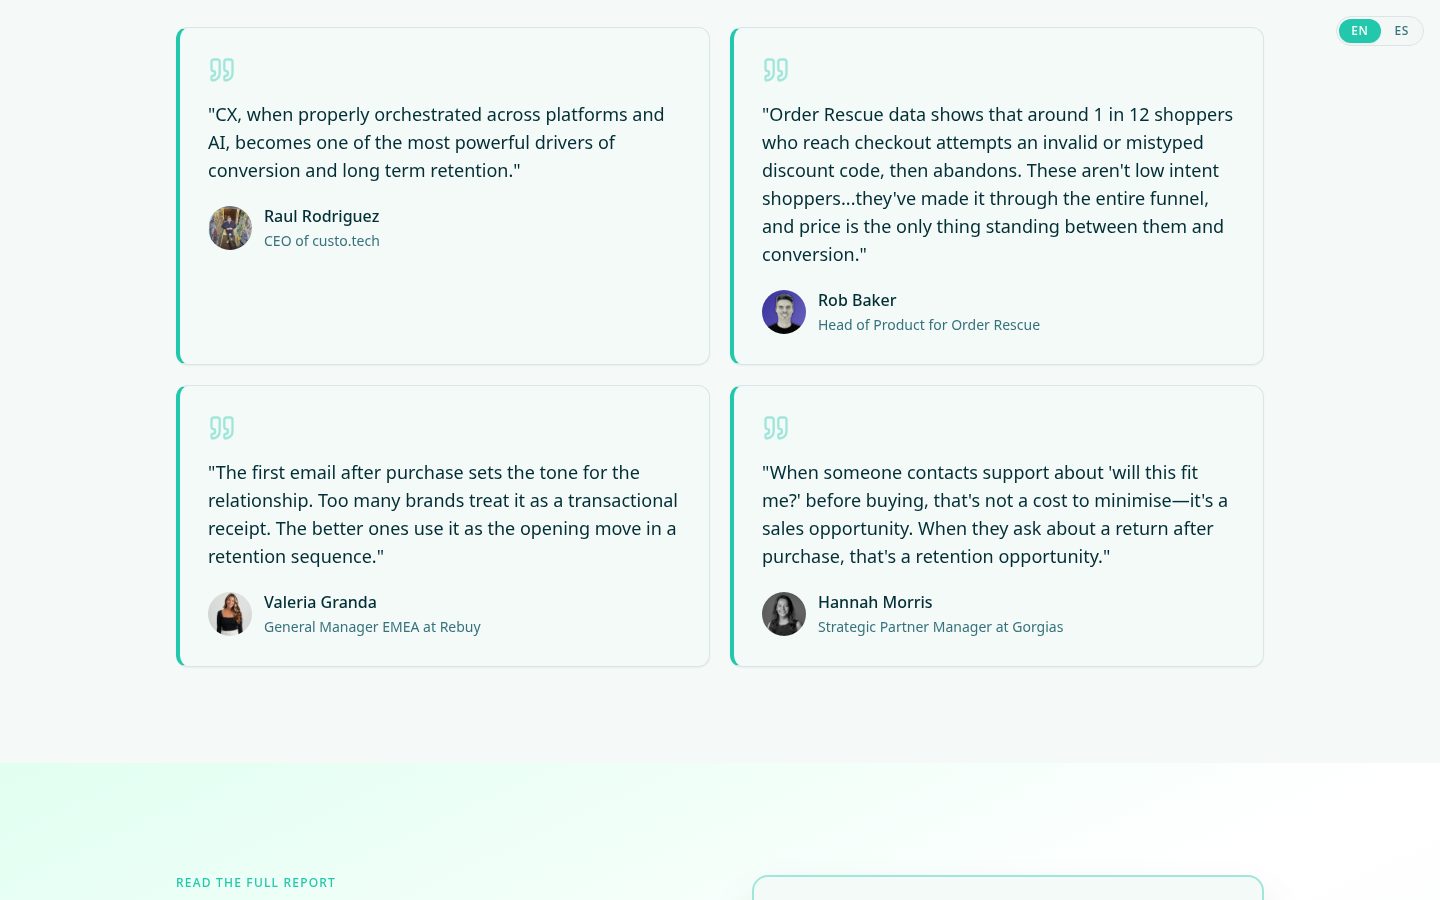Image resolution: width=1440 pixels, height=900 pixels.
Task: Switch language to ES
Action: [1401, 31]
